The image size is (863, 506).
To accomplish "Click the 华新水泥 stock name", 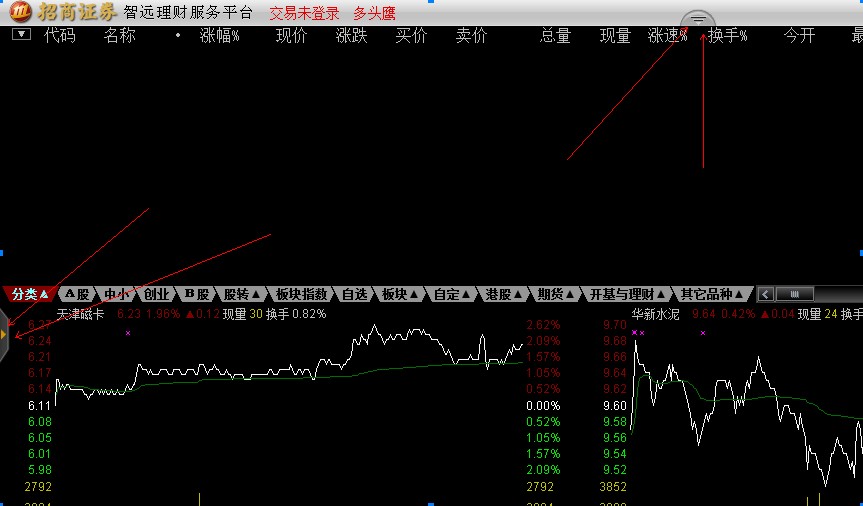I will (656, 313).
